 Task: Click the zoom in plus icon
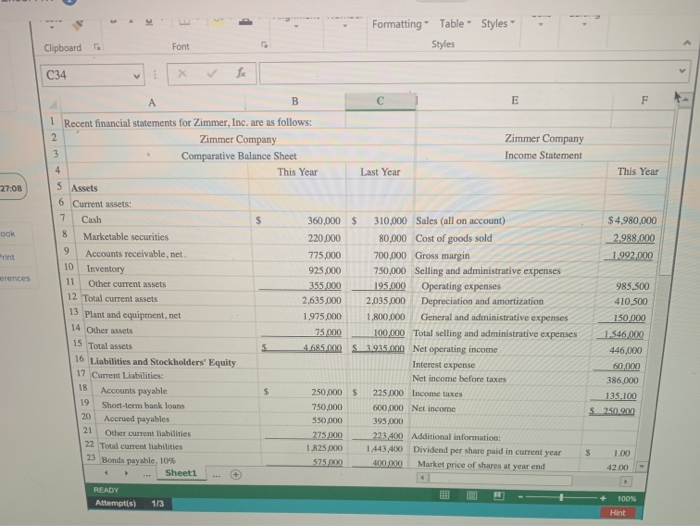coord(603,498)
